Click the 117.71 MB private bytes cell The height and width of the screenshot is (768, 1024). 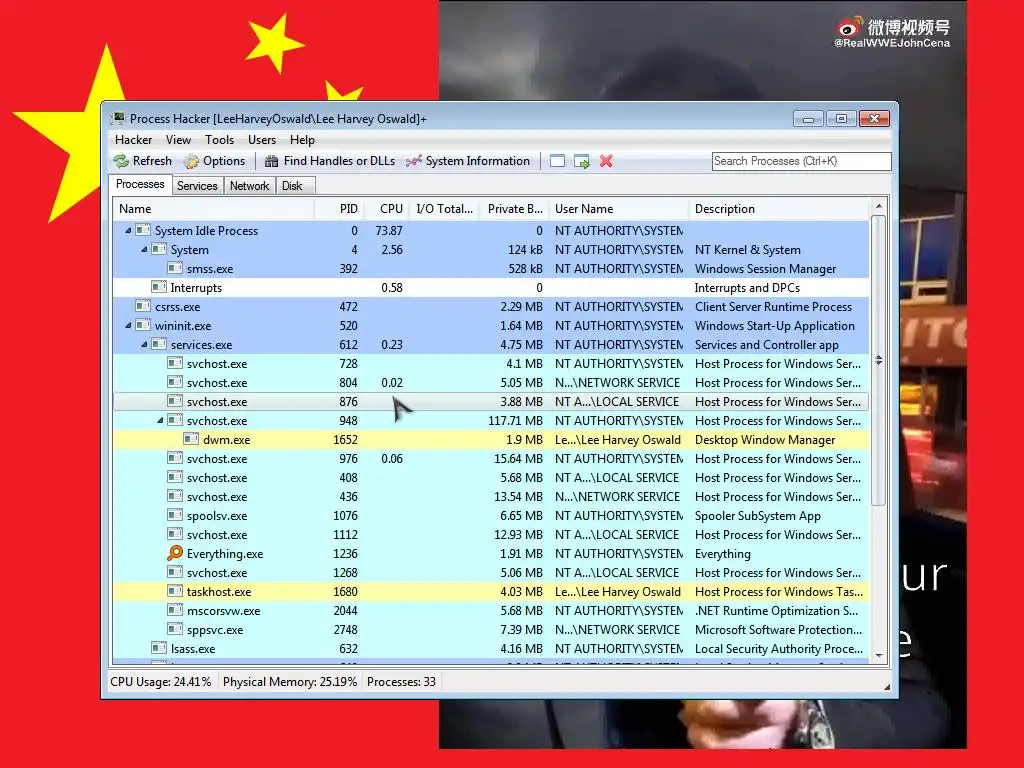click(515, 421)
